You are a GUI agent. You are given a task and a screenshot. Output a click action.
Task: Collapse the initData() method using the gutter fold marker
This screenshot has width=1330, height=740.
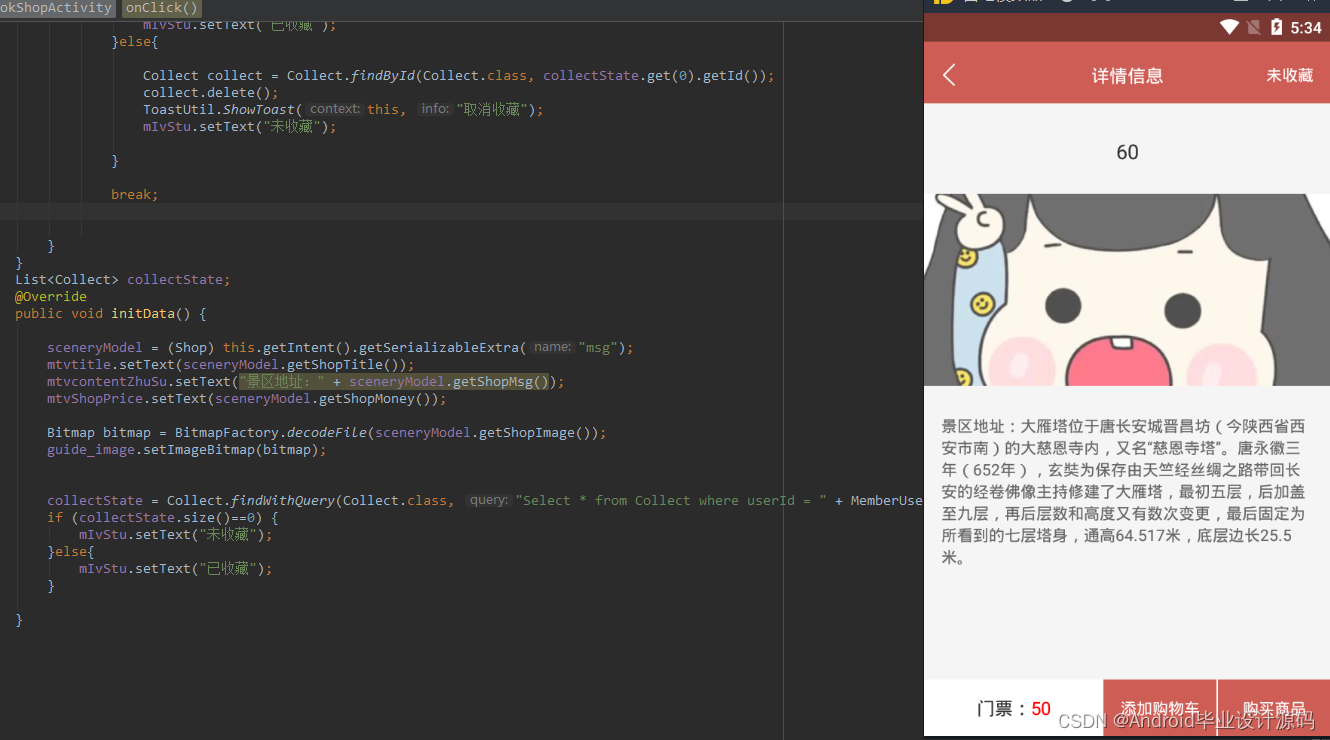[x=8, y=313]
